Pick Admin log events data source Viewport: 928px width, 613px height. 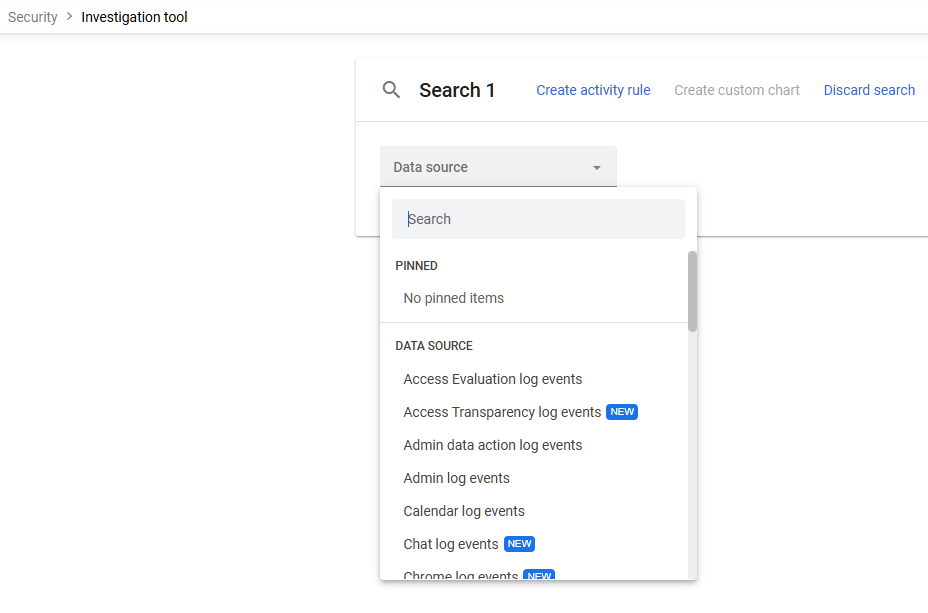(456, 478)
